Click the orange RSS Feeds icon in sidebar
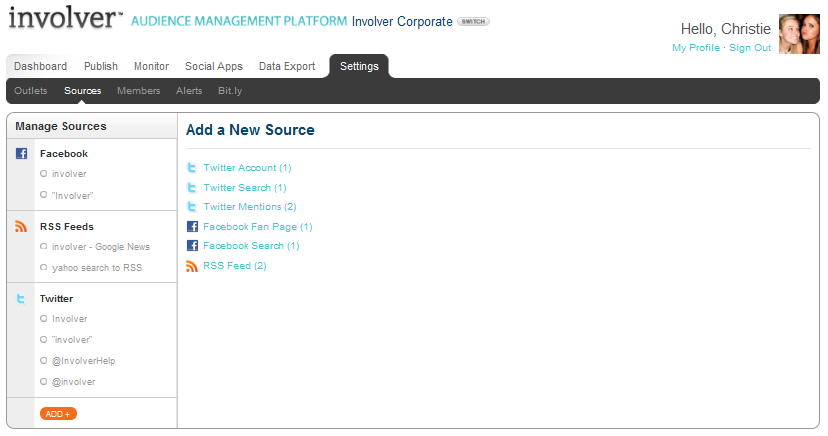828x436 pixels. pos(21,226)
